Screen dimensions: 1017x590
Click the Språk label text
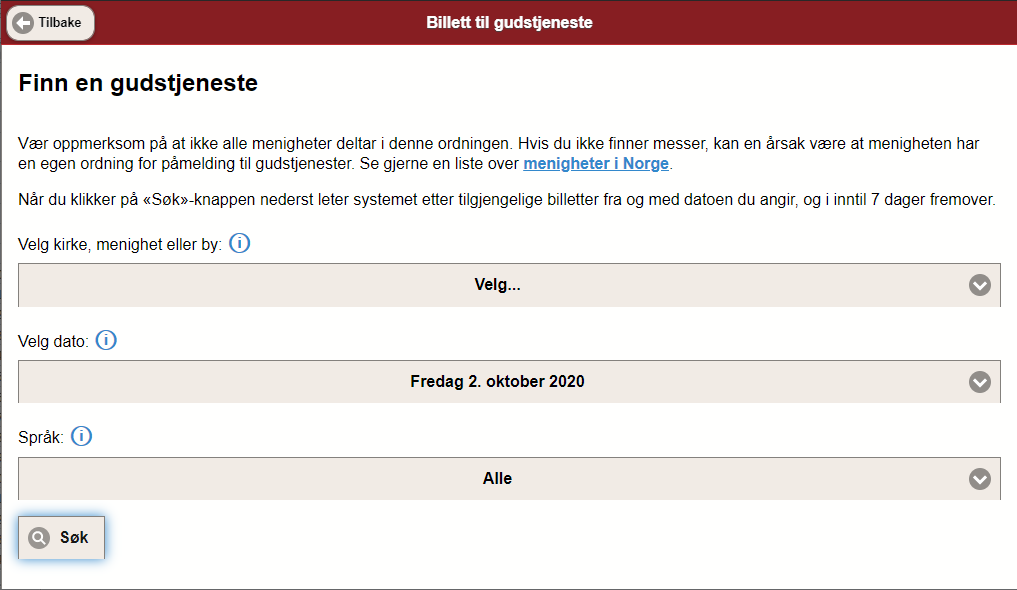[41, 438]
